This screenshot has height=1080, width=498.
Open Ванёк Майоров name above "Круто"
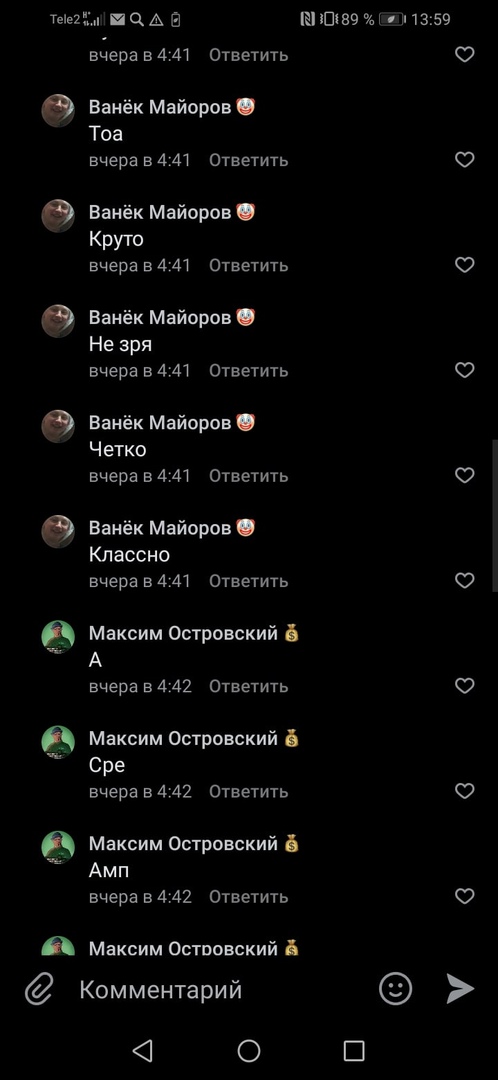click(160, 212)
